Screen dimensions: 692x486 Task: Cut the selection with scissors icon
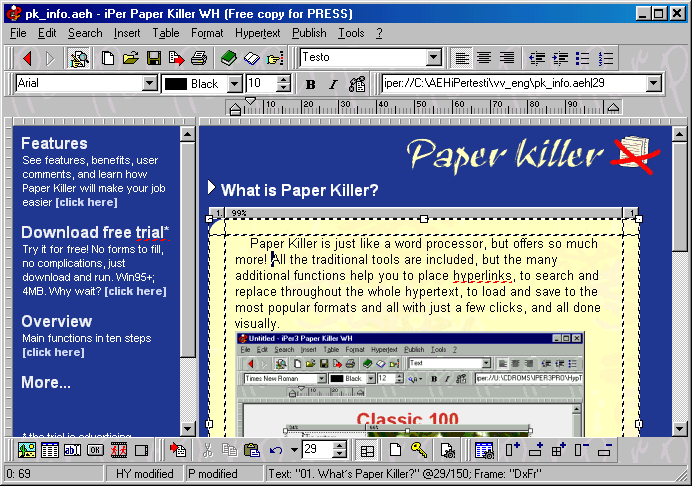207,450
